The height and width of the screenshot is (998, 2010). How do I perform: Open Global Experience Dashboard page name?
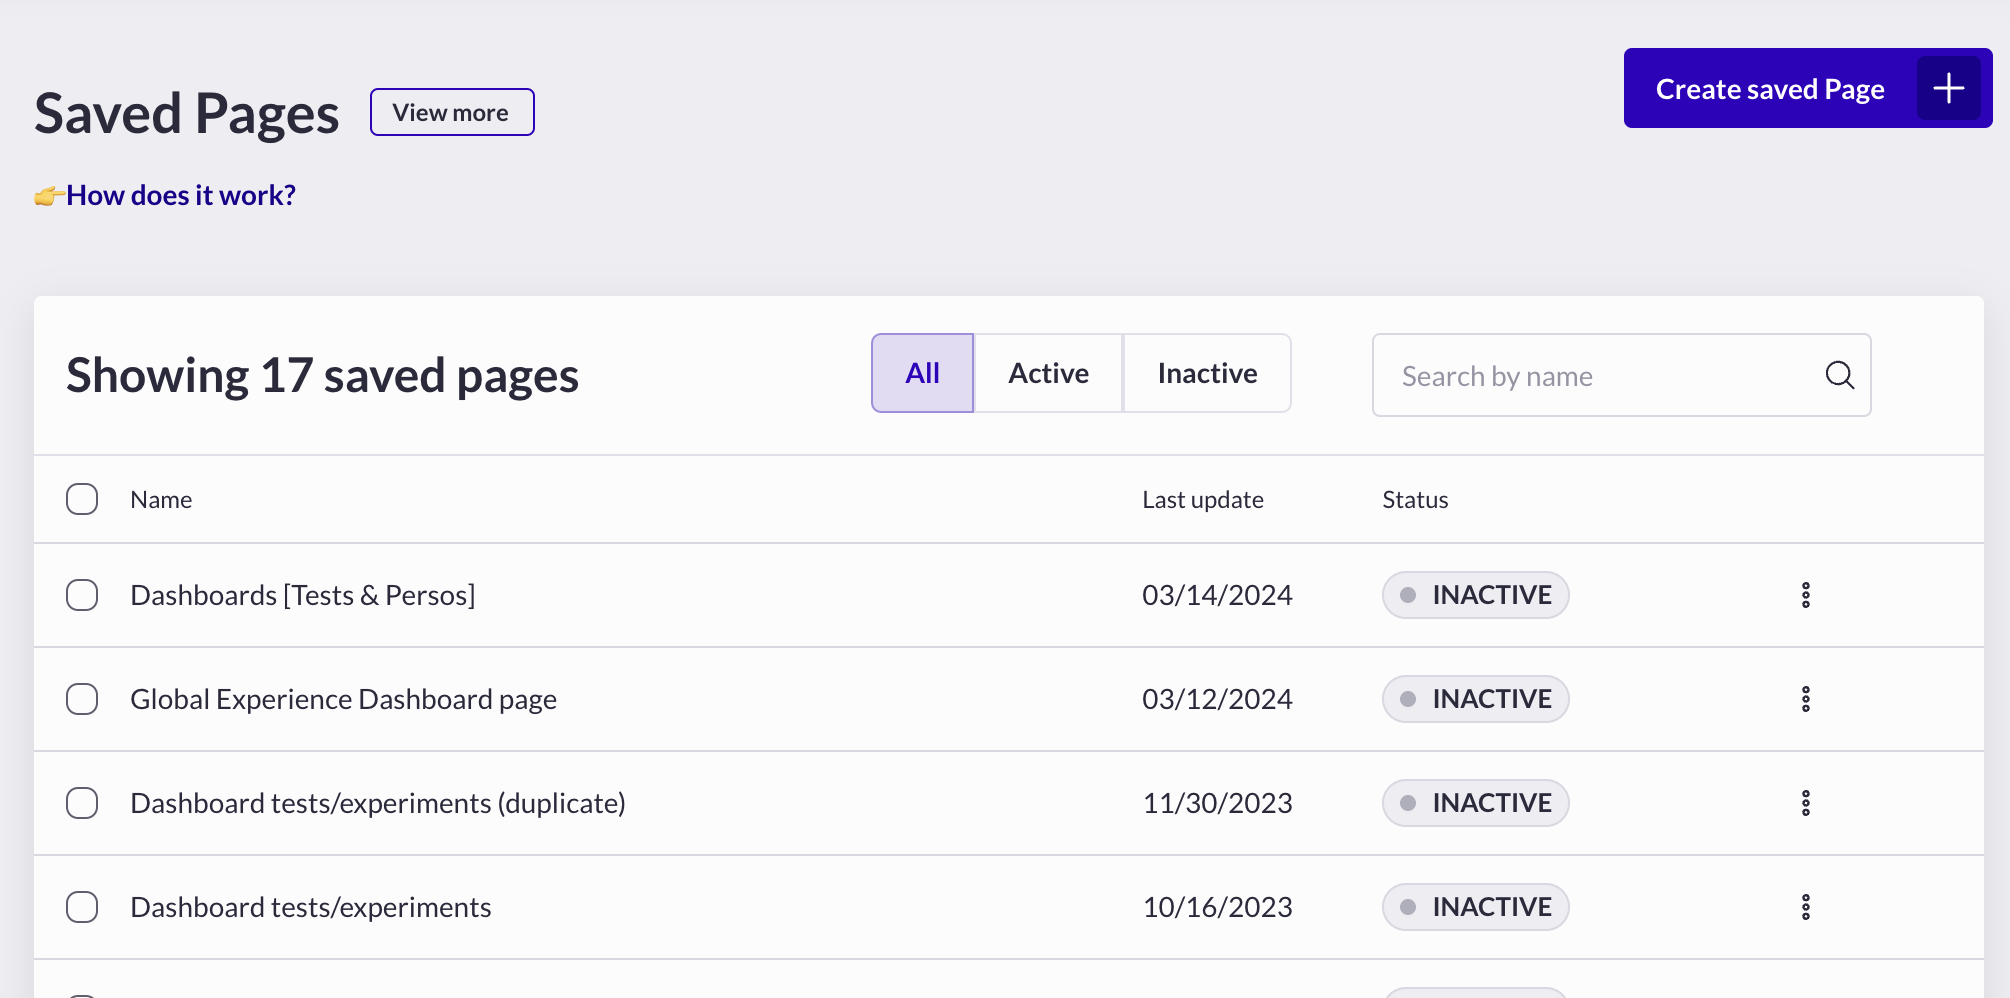343,699
